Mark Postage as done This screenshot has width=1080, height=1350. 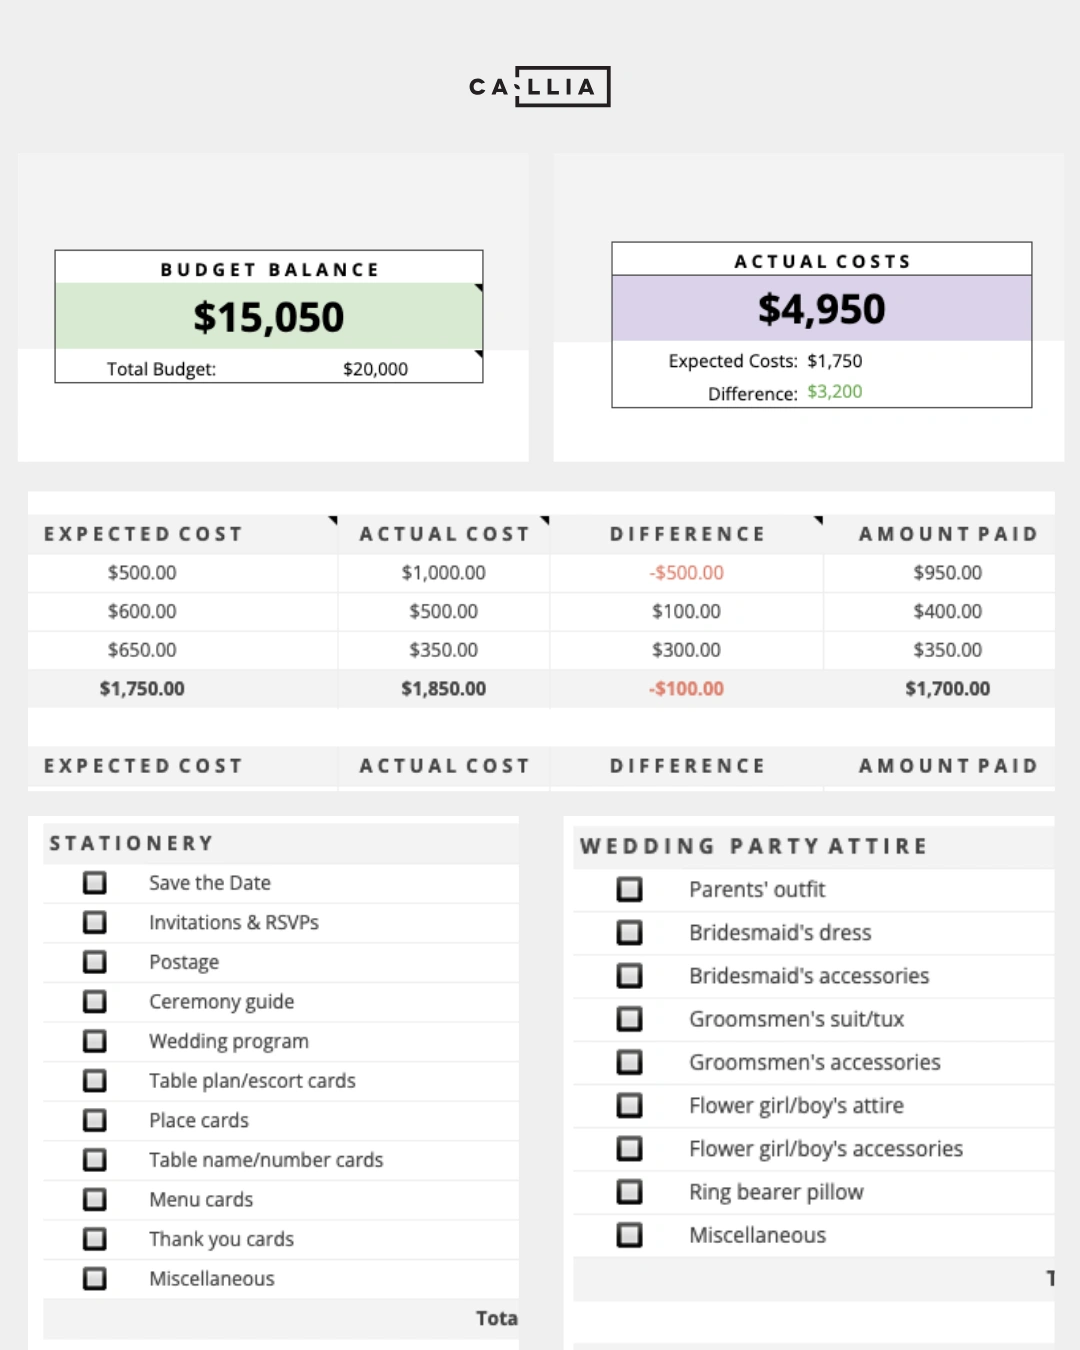coord(95,962)
